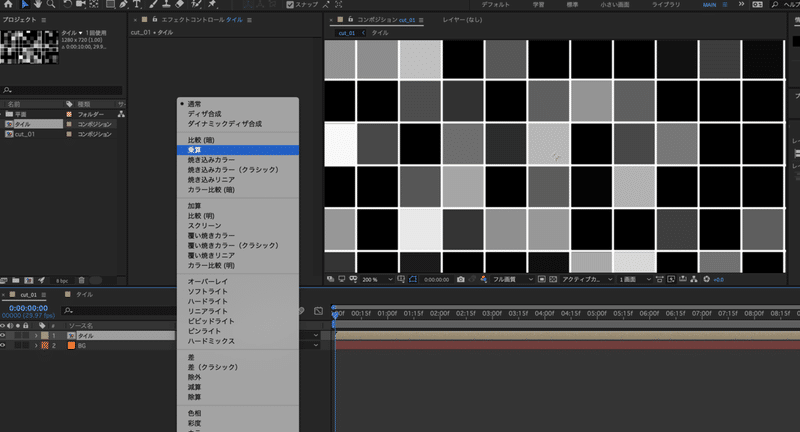Viewport: 800px width, 432px height.
Task: Select the Selection arrow tool
Action: (x=25, y=5)
